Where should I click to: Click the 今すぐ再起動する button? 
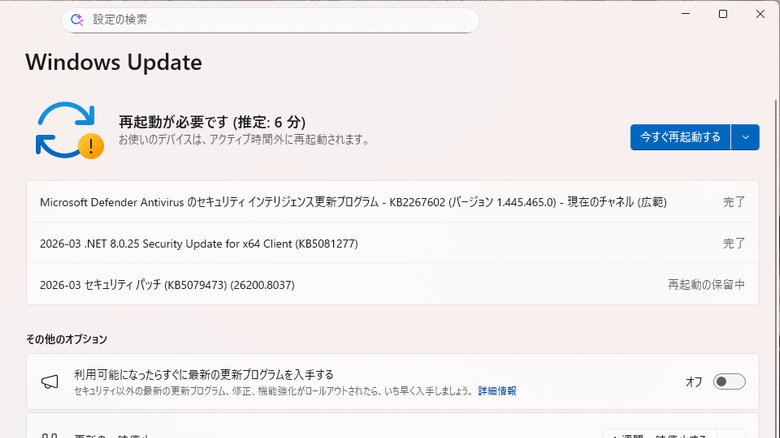coord(680,137)
